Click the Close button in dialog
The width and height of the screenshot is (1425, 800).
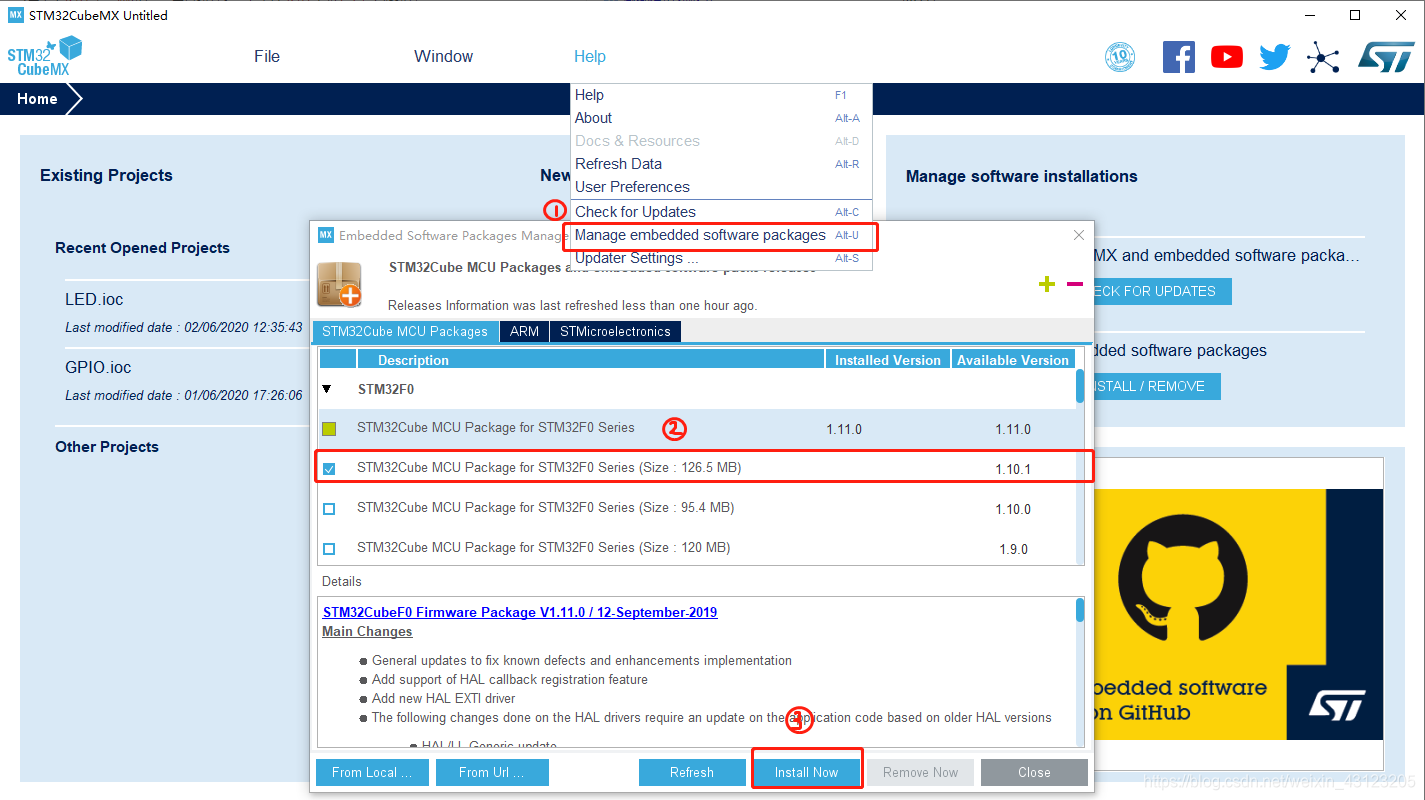pyautogui.click(x=1034, y=772)
